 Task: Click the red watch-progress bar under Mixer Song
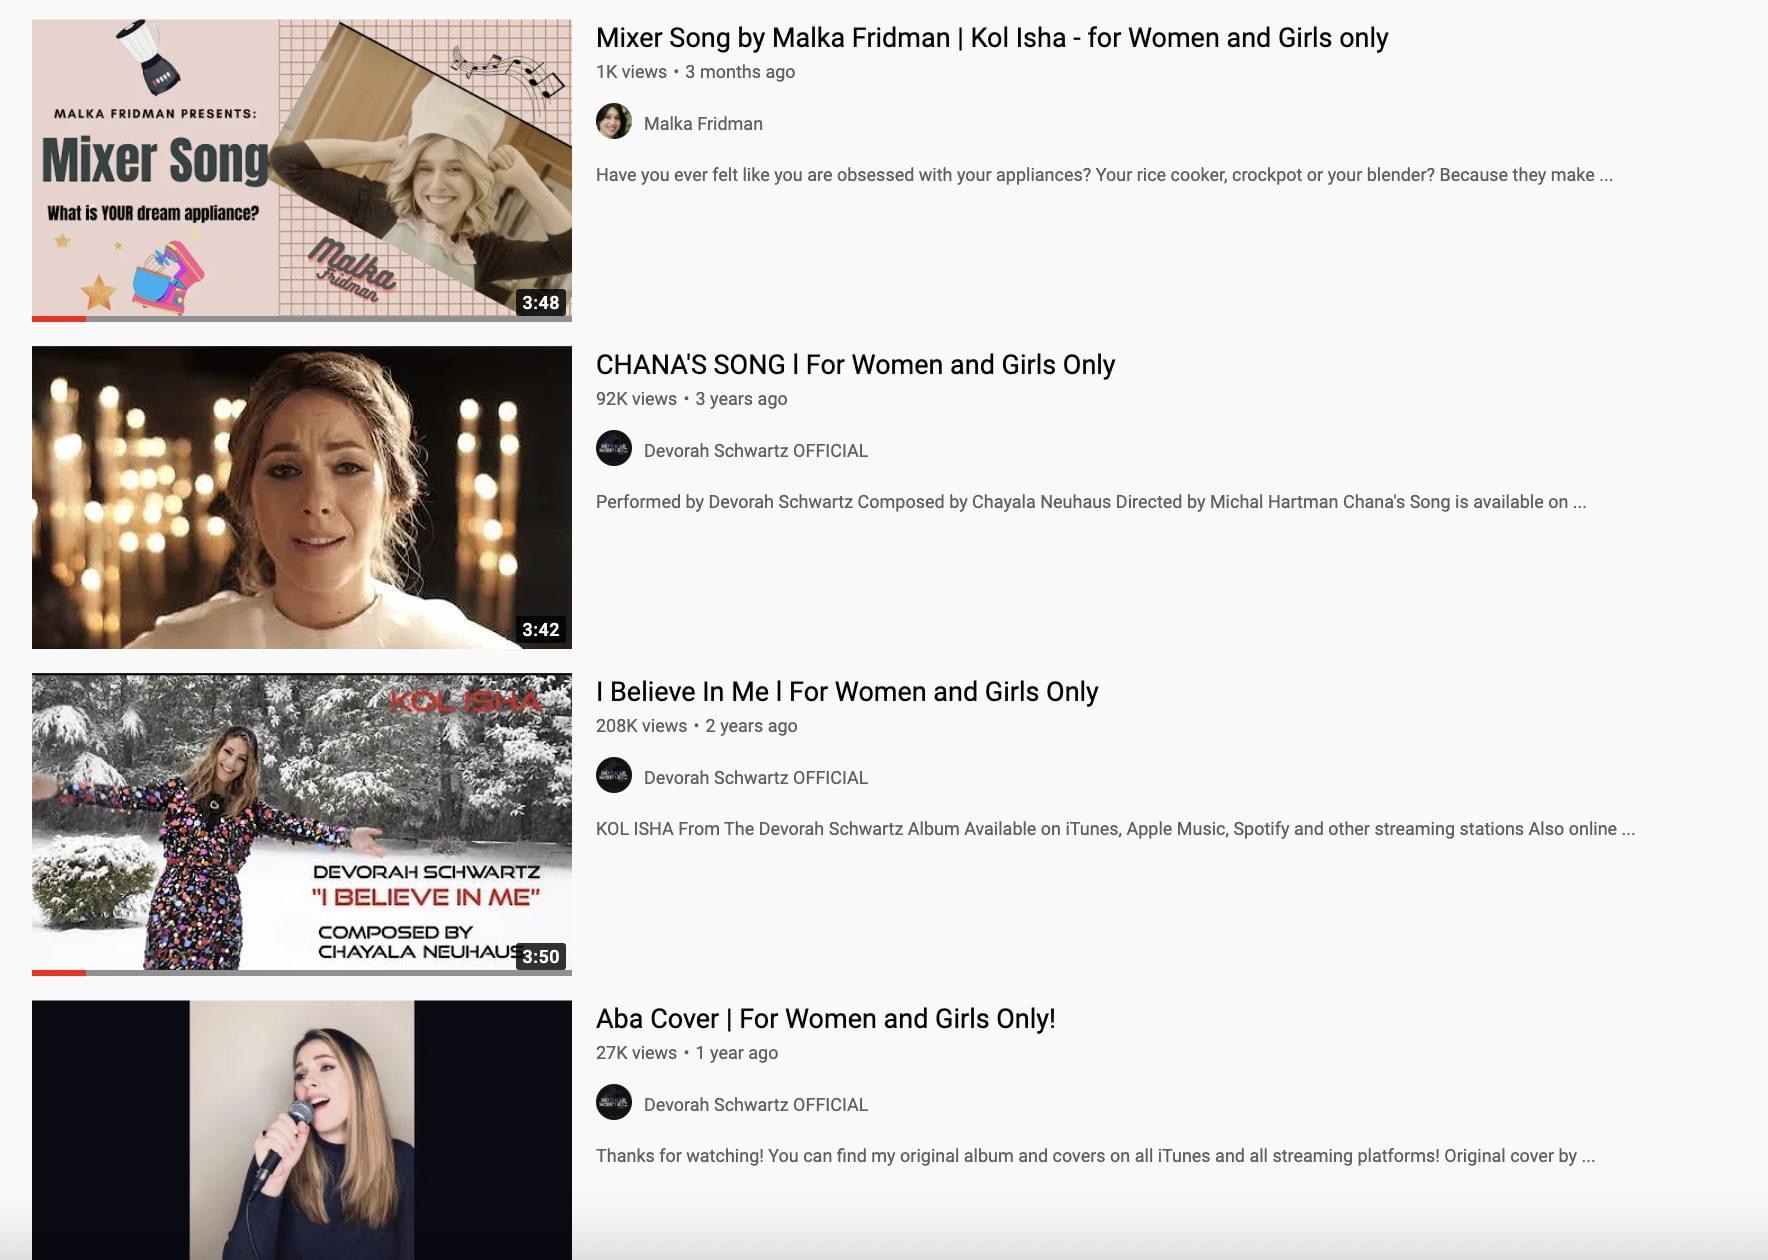pyautogui.click(x=59, y=319)
